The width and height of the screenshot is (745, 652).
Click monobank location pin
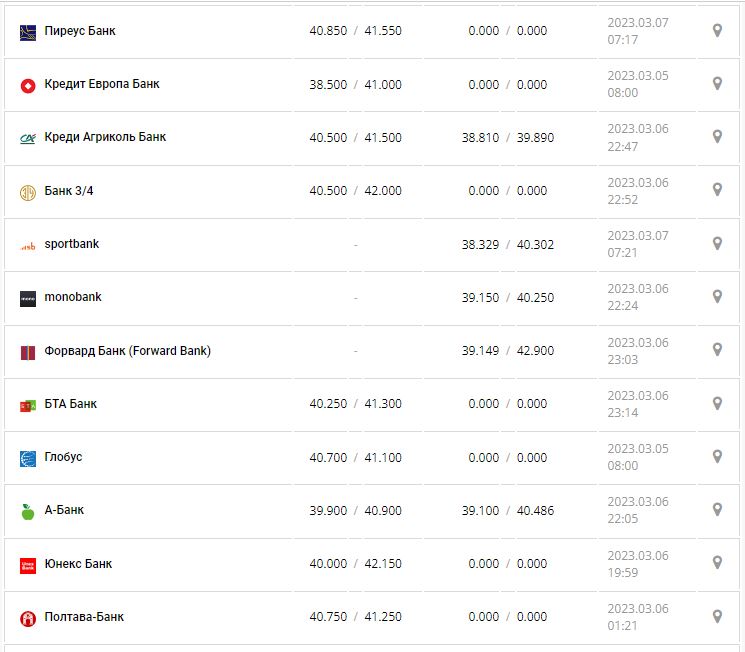(717, 297)
